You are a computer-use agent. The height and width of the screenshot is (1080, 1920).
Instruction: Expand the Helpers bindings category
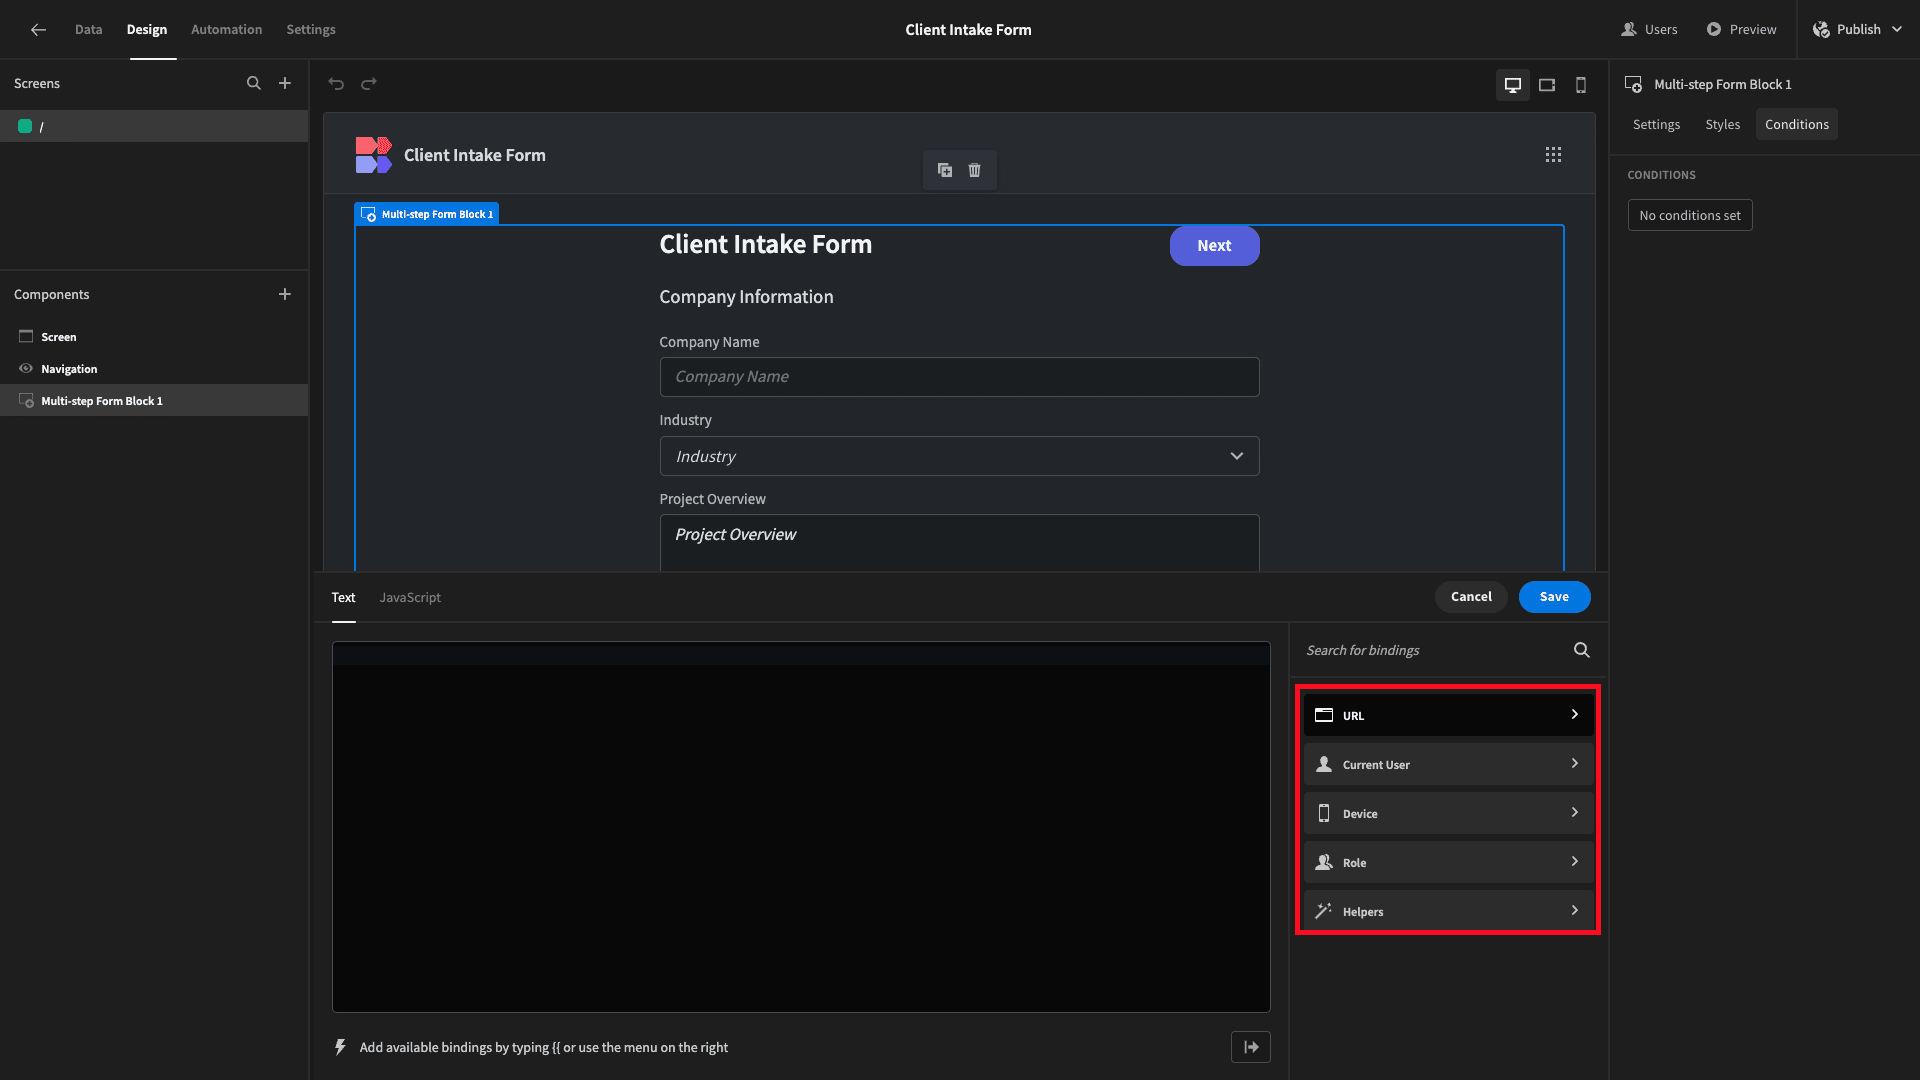pyautogui.click(x=1449, y=911)
